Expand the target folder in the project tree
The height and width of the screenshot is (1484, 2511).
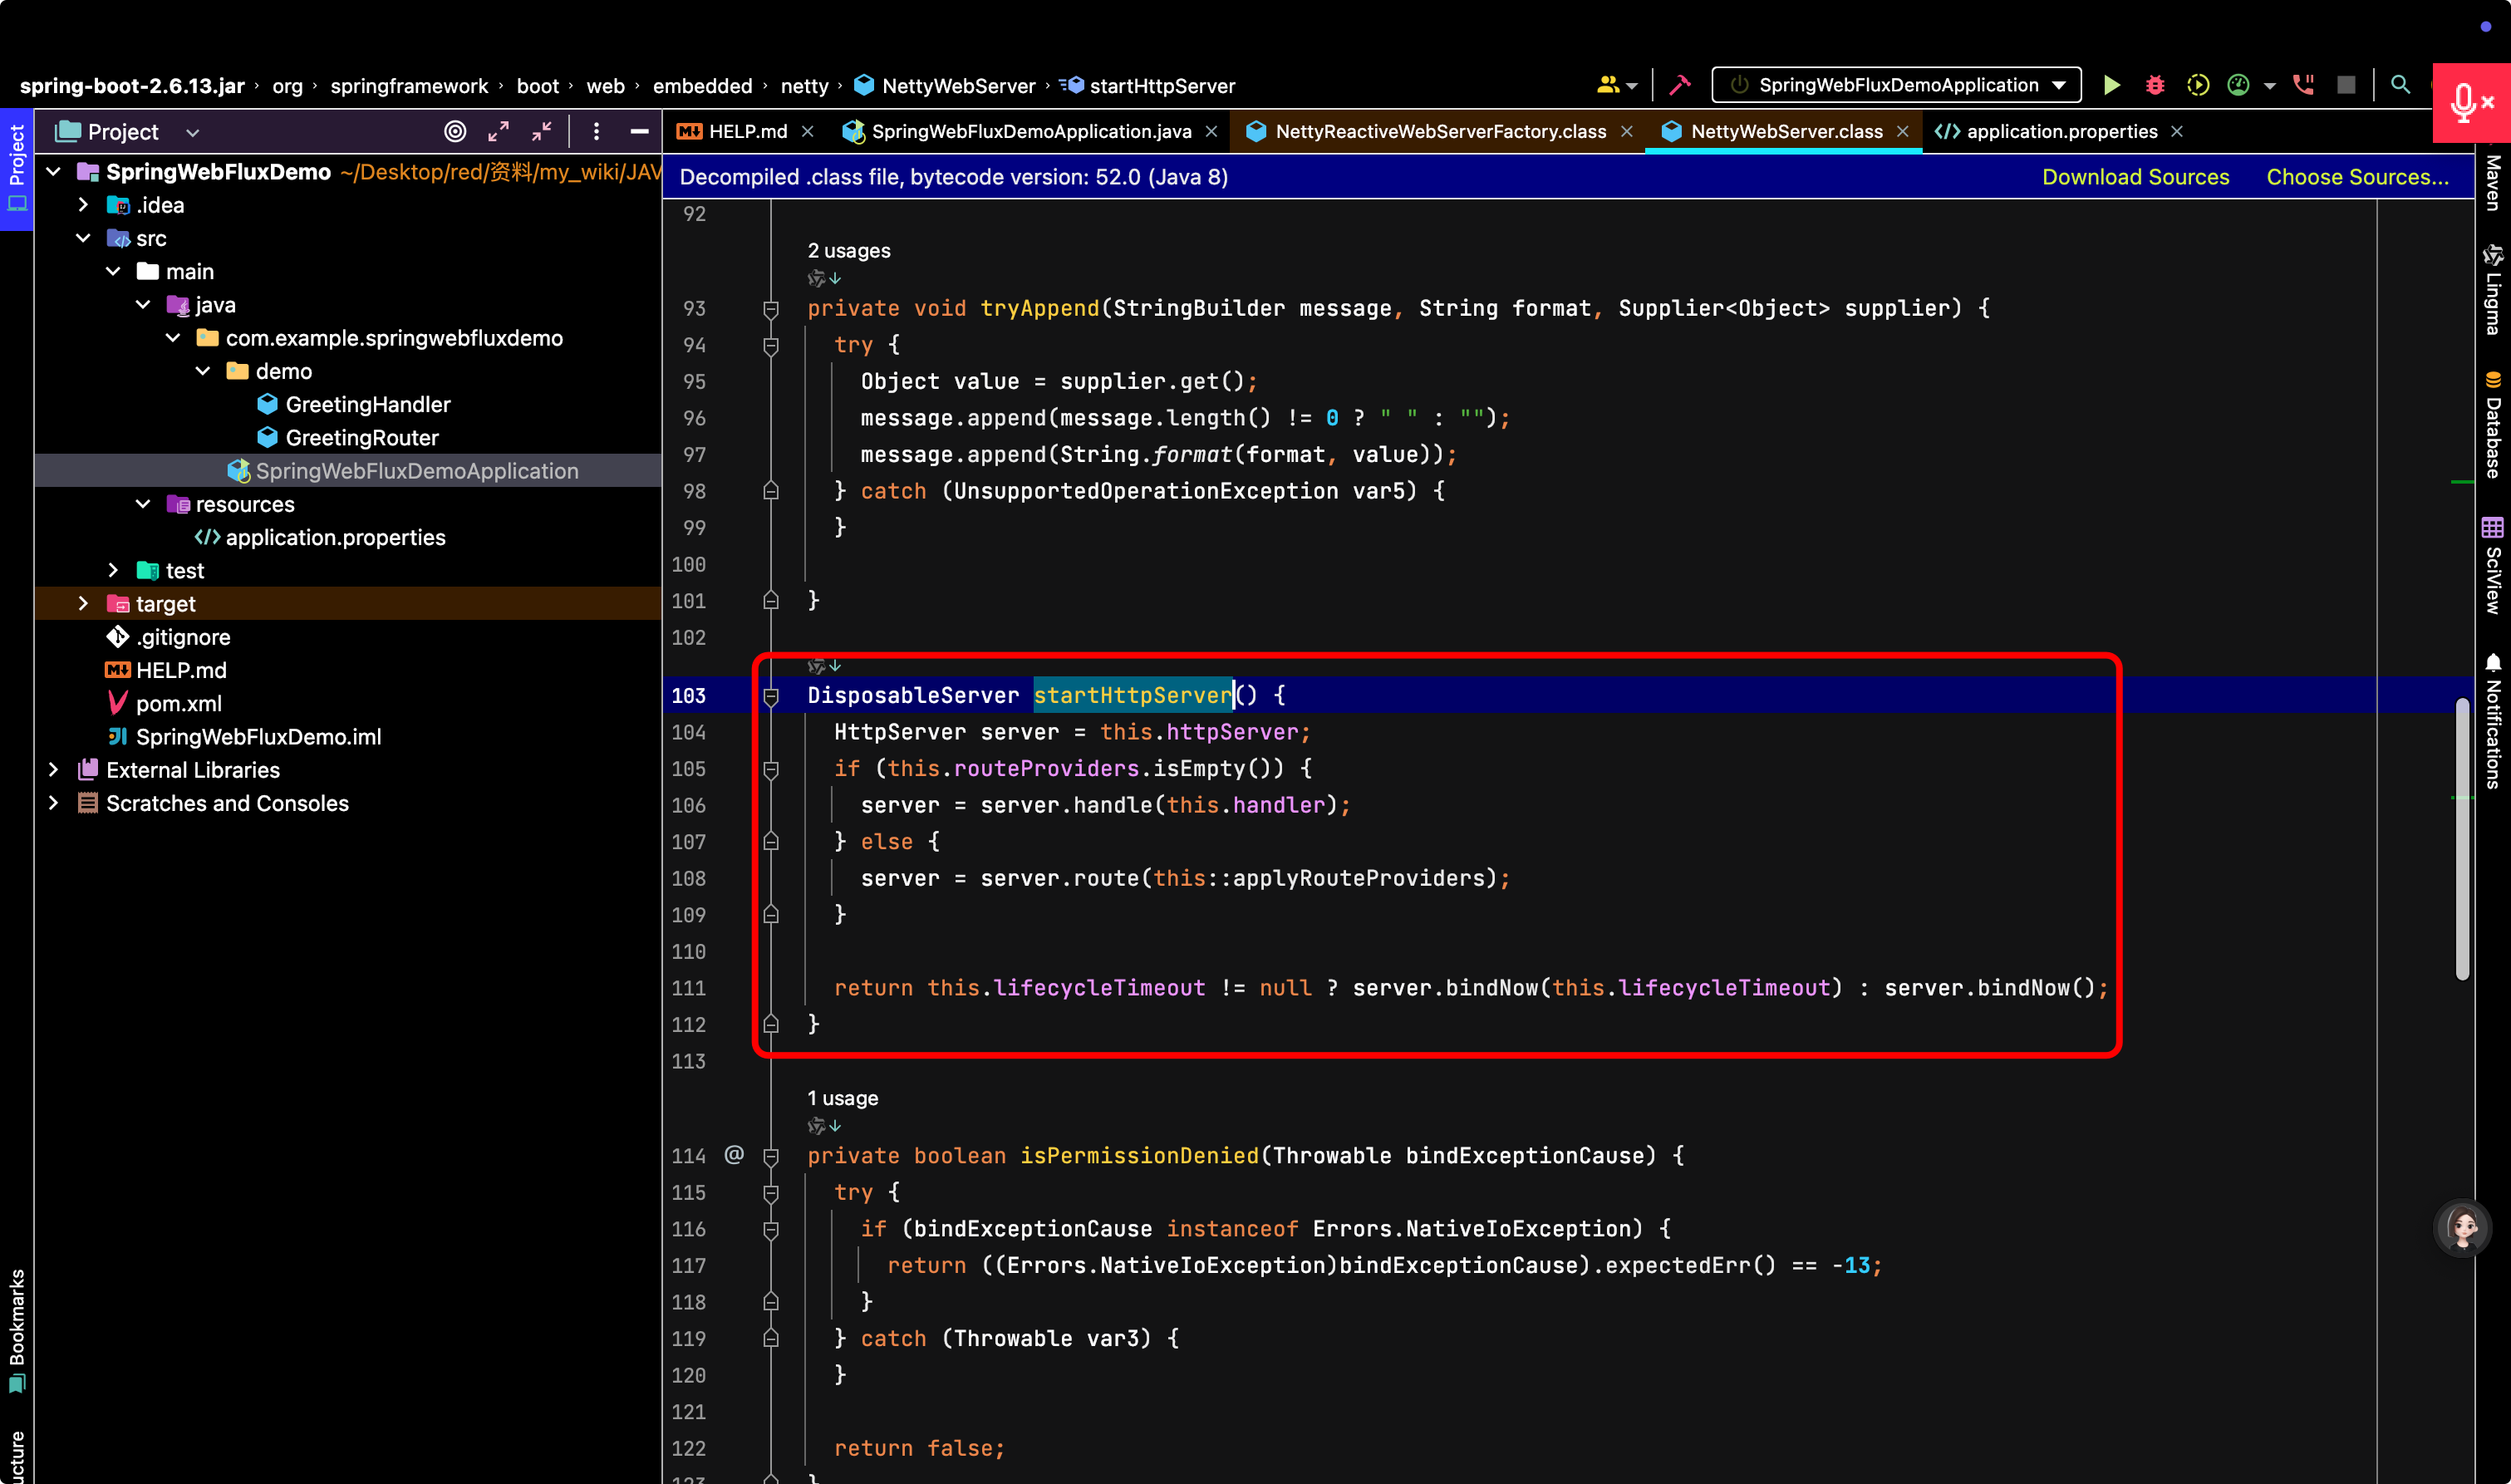(84, 604)
